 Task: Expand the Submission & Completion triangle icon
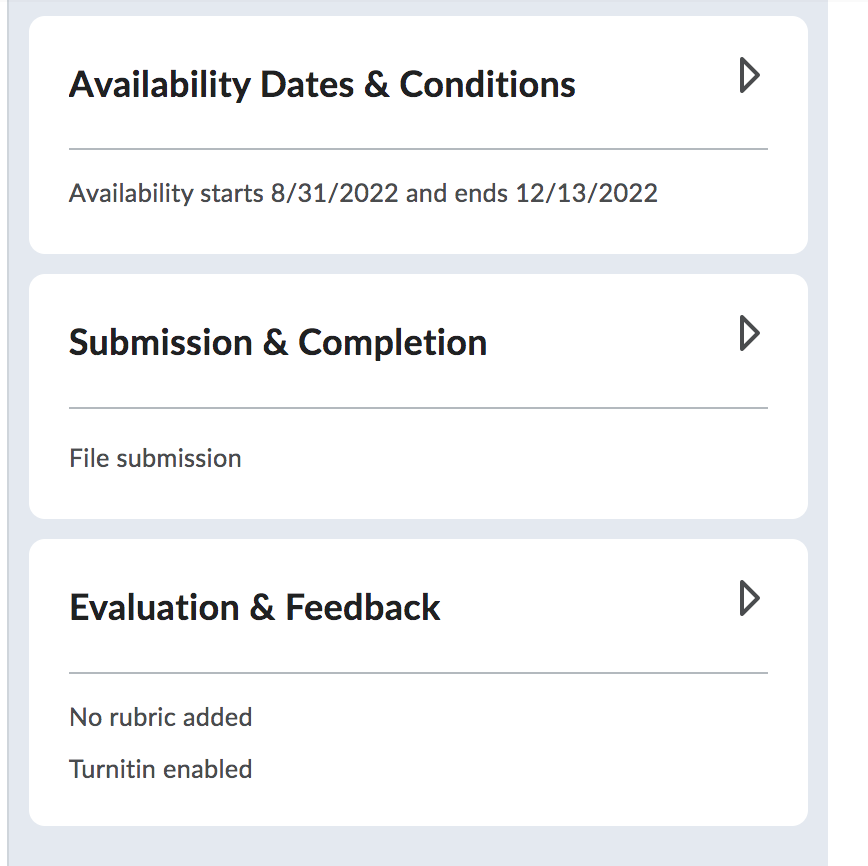(x=749, y=334)
